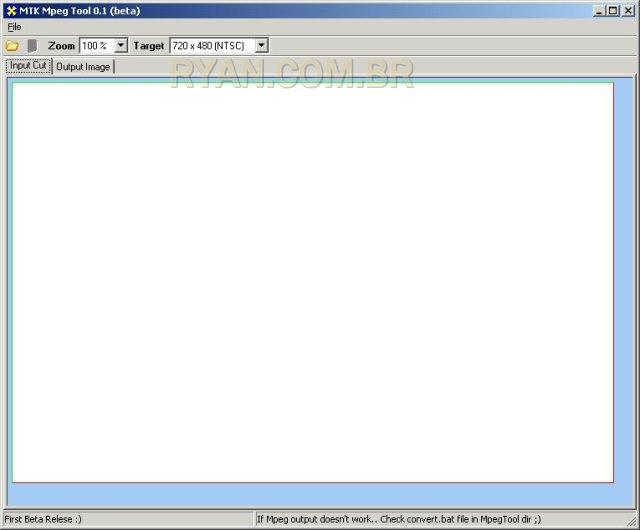Click the gray document icon in toolbar
Image resolution: width=640 pixels, height=530 pixels.
coord(32,46)
